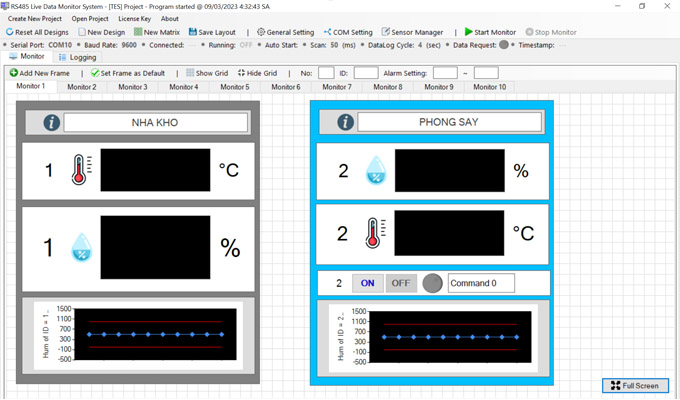Click the Command 0 text field

pos(493,283)
